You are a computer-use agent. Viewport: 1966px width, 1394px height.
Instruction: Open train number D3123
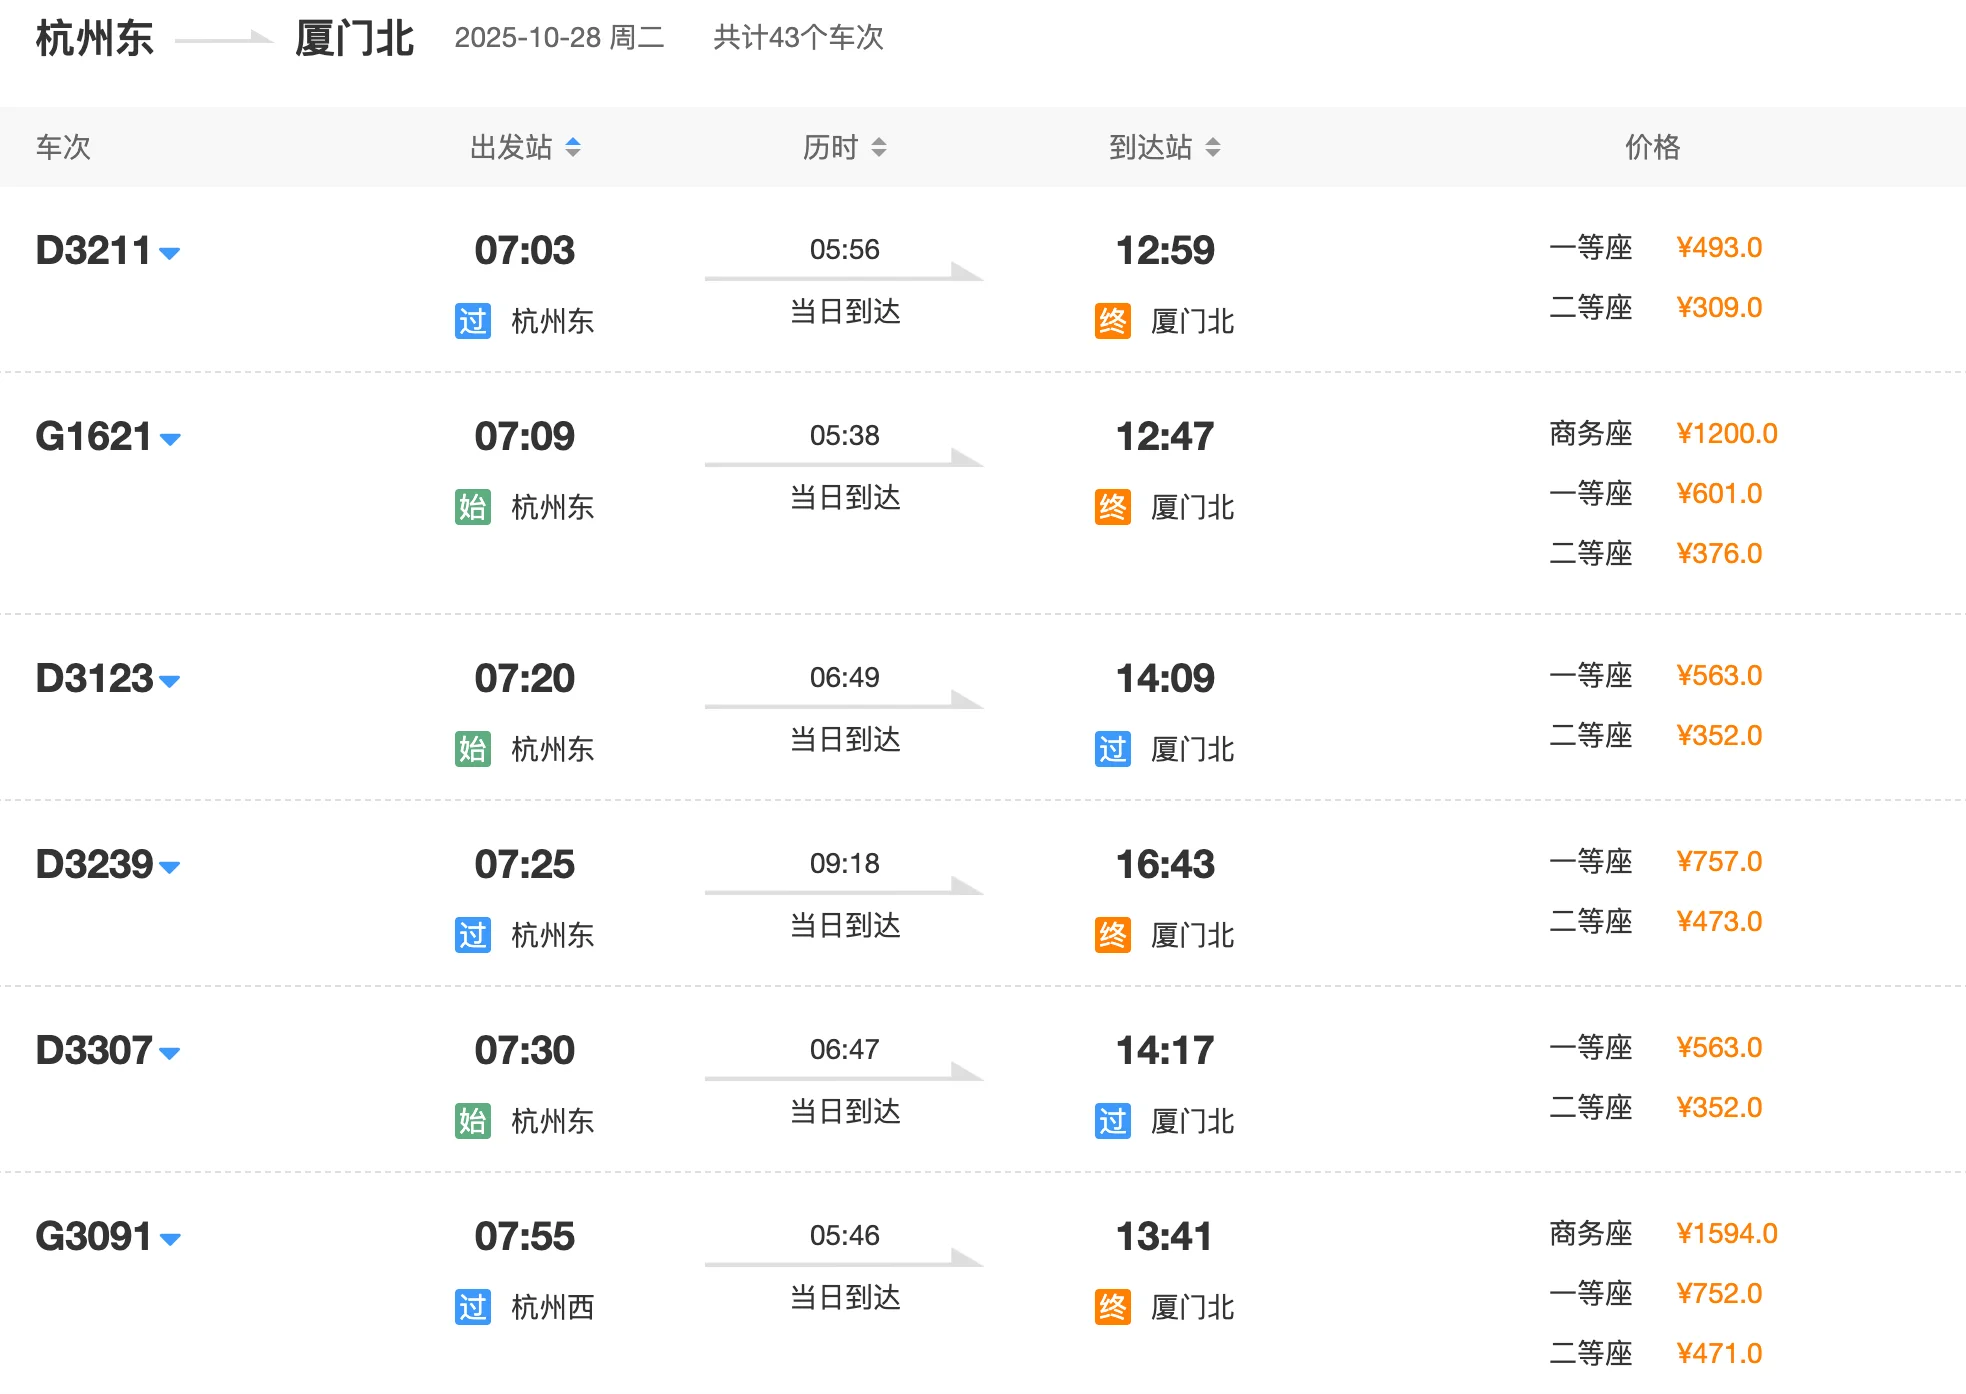pos(94,679)
